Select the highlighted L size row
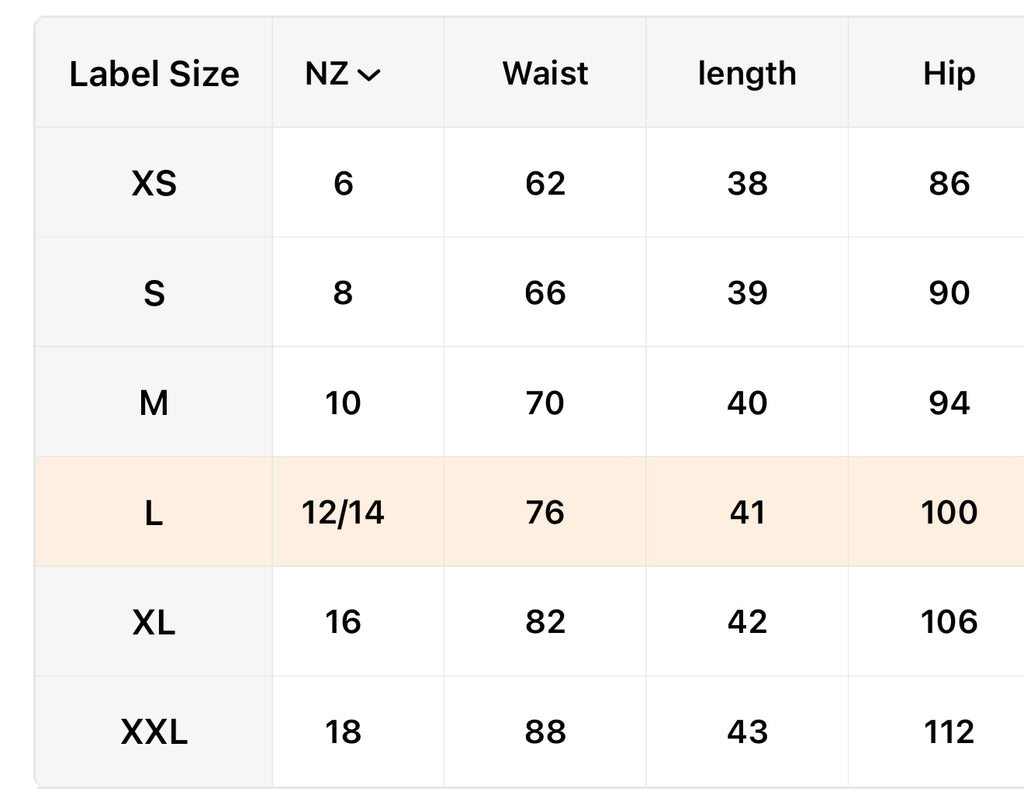 (x=154, y=513)
